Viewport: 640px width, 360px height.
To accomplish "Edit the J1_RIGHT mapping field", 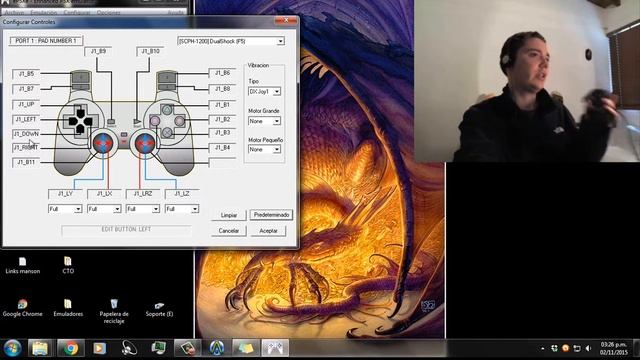I will pos(26,148).
